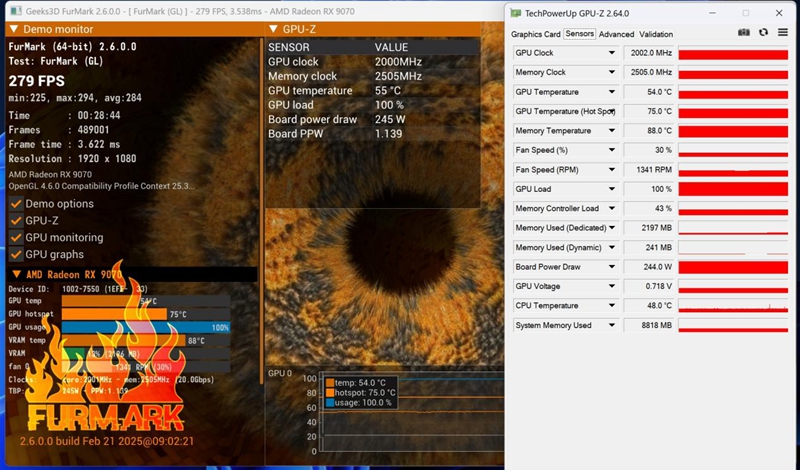The height and width of the screenshot is (470, 800).
Task: Click the GPU Clock value 2002.0 MHz
Action: [648, 53]
